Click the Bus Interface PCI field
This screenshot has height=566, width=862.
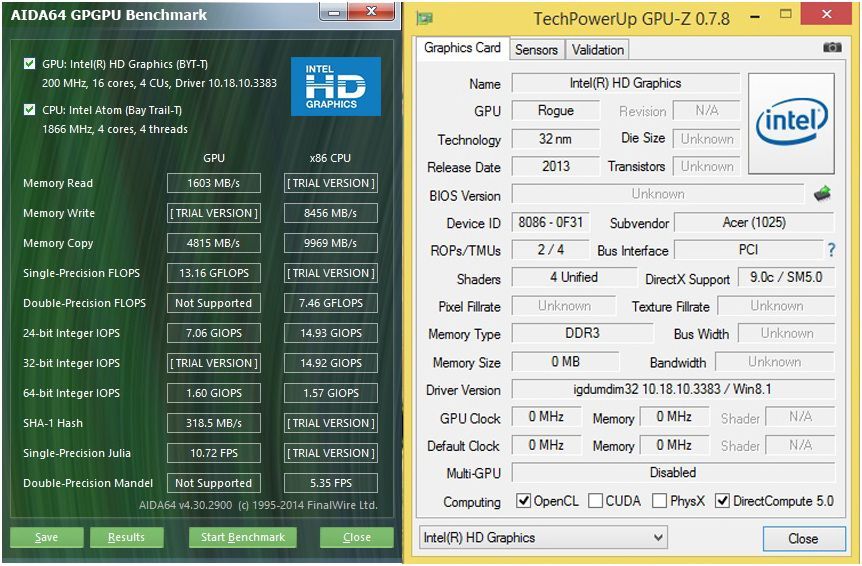pos(749,250)
